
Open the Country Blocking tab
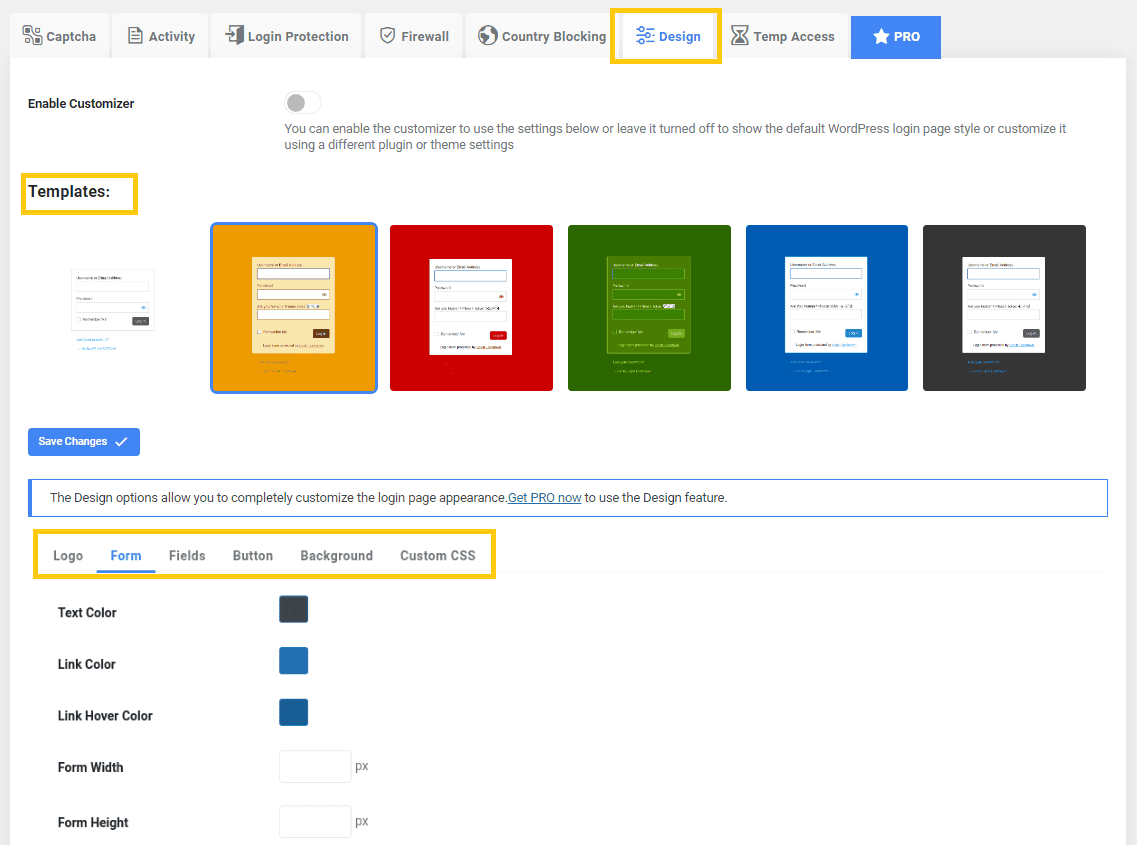coord(542,36)
